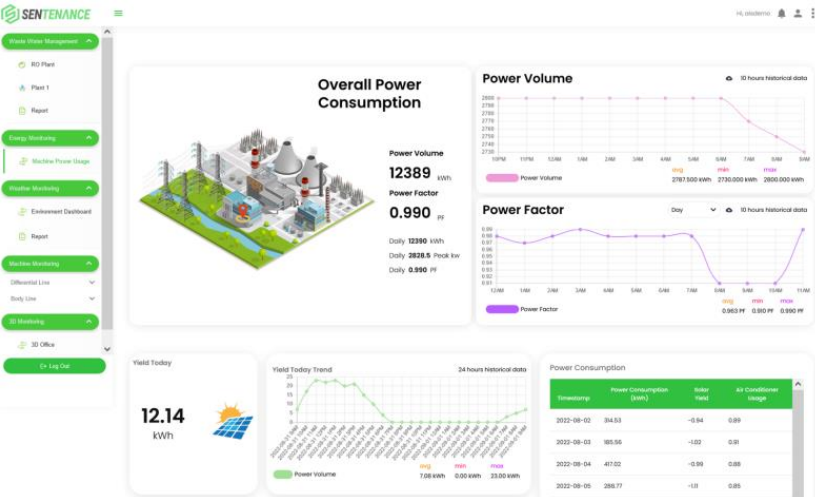This screenshot has height=497, width=815.
Task: Open RO Plant in the sidebar
Action: (x=42, y=64)
